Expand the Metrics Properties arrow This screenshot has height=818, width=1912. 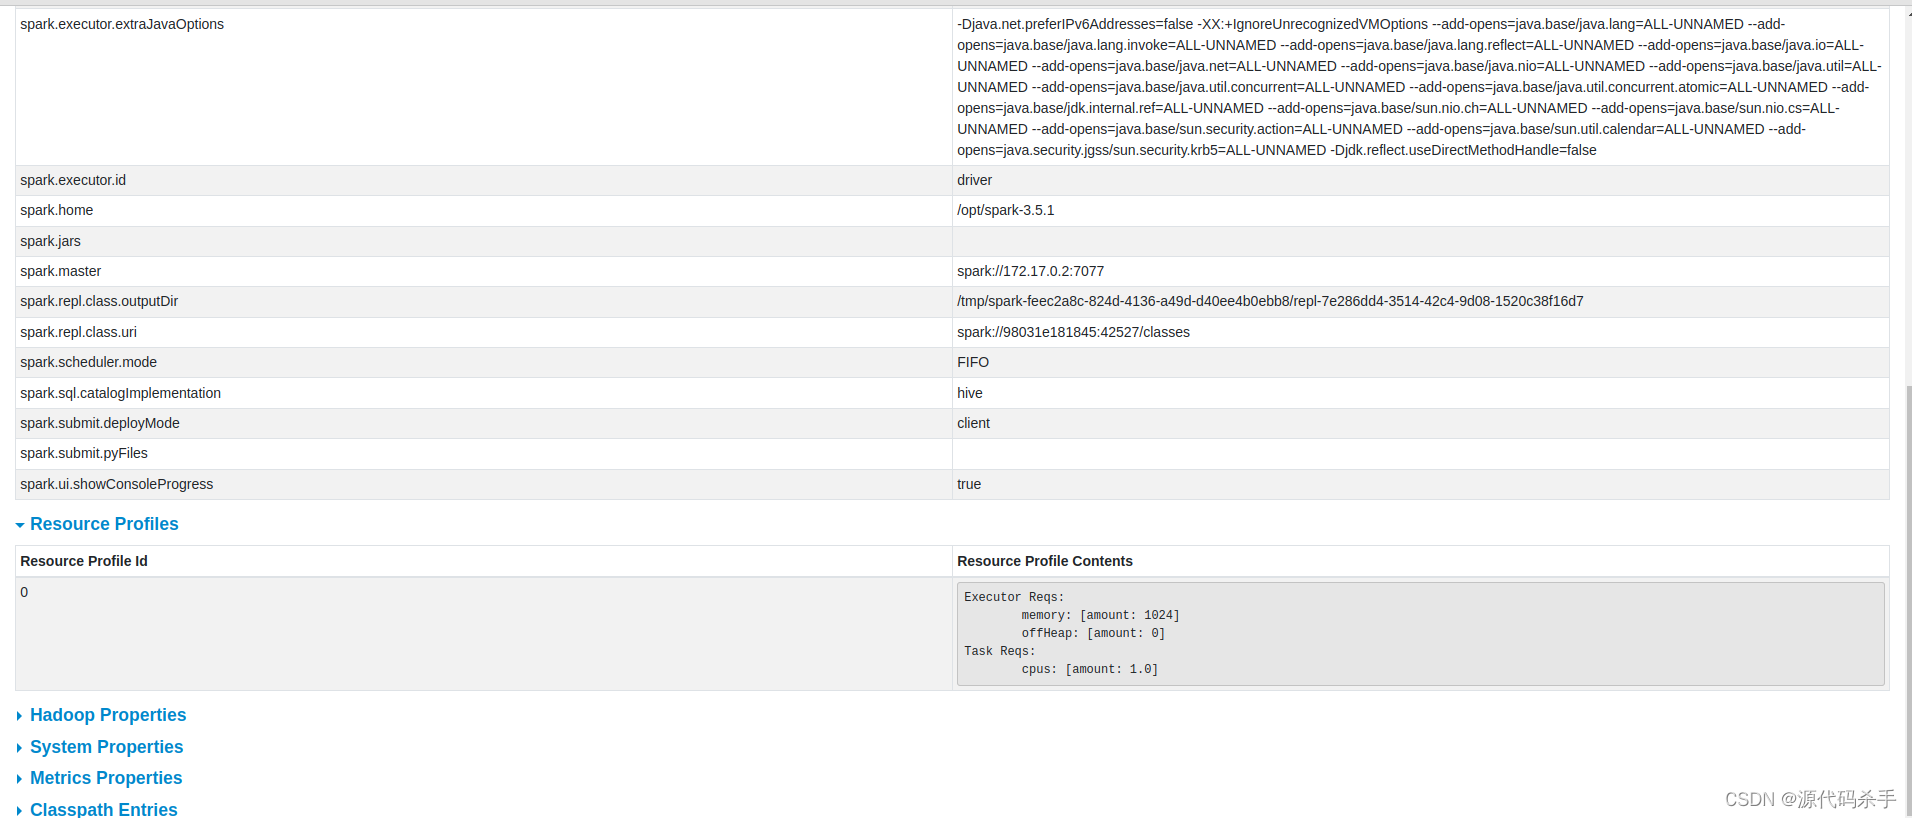coord(19,779)
